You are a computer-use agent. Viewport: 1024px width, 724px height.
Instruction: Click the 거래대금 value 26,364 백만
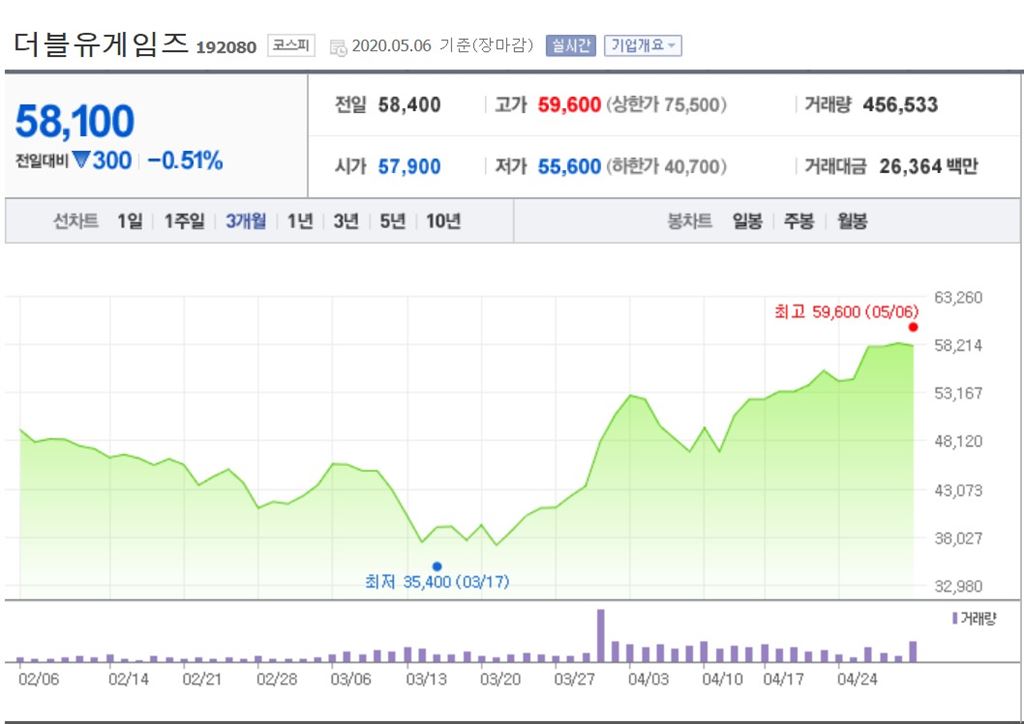[x=928, y=166]
